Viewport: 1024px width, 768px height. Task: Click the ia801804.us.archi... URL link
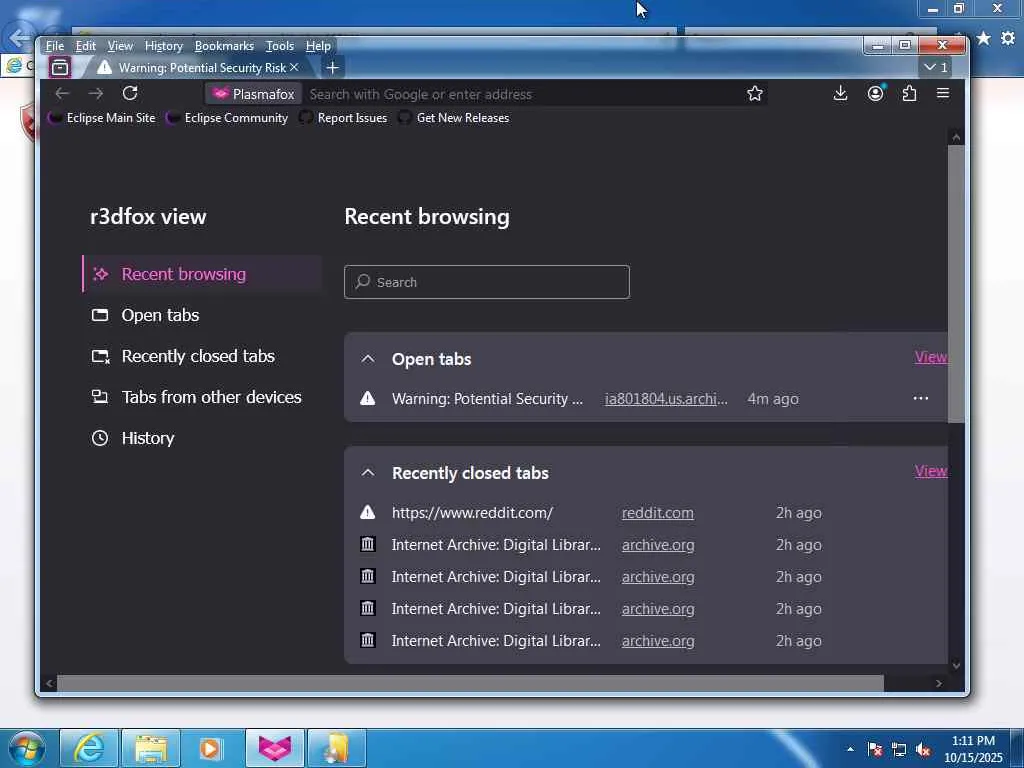point(666,398)
